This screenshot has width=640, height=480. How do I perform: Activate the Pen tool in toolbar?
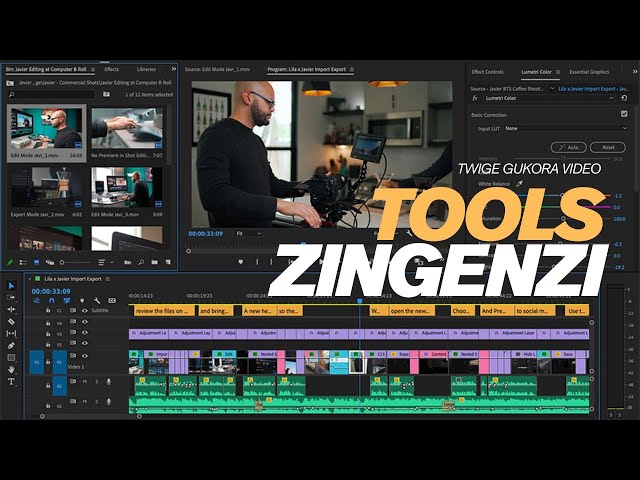click(x=11, y=346)
